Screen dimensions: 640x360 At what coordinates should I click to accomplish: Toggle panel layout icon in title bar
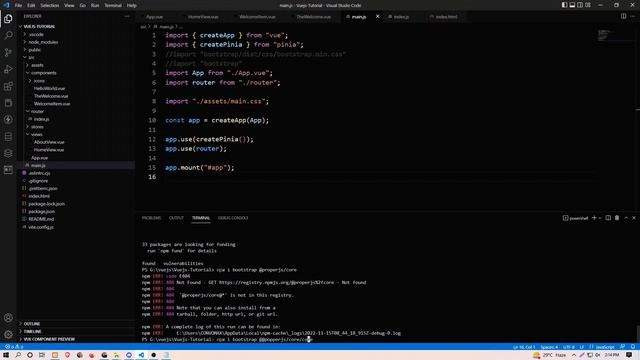[x=572, y=5]
